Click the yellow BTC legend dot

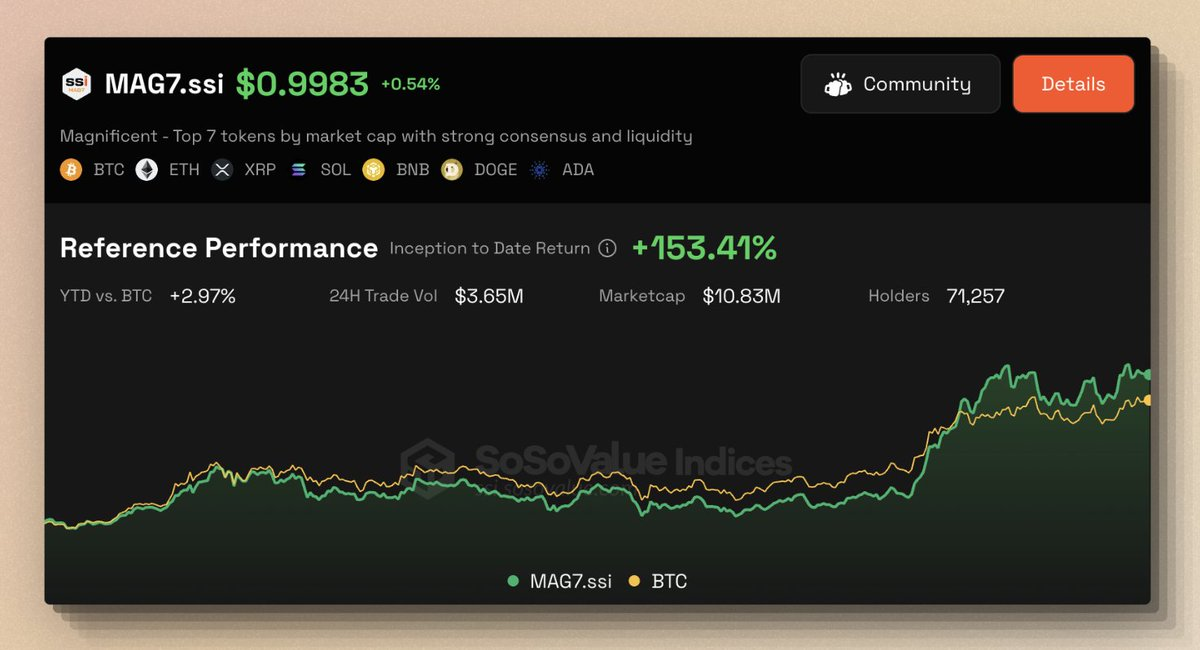click(x=633, y=581)
